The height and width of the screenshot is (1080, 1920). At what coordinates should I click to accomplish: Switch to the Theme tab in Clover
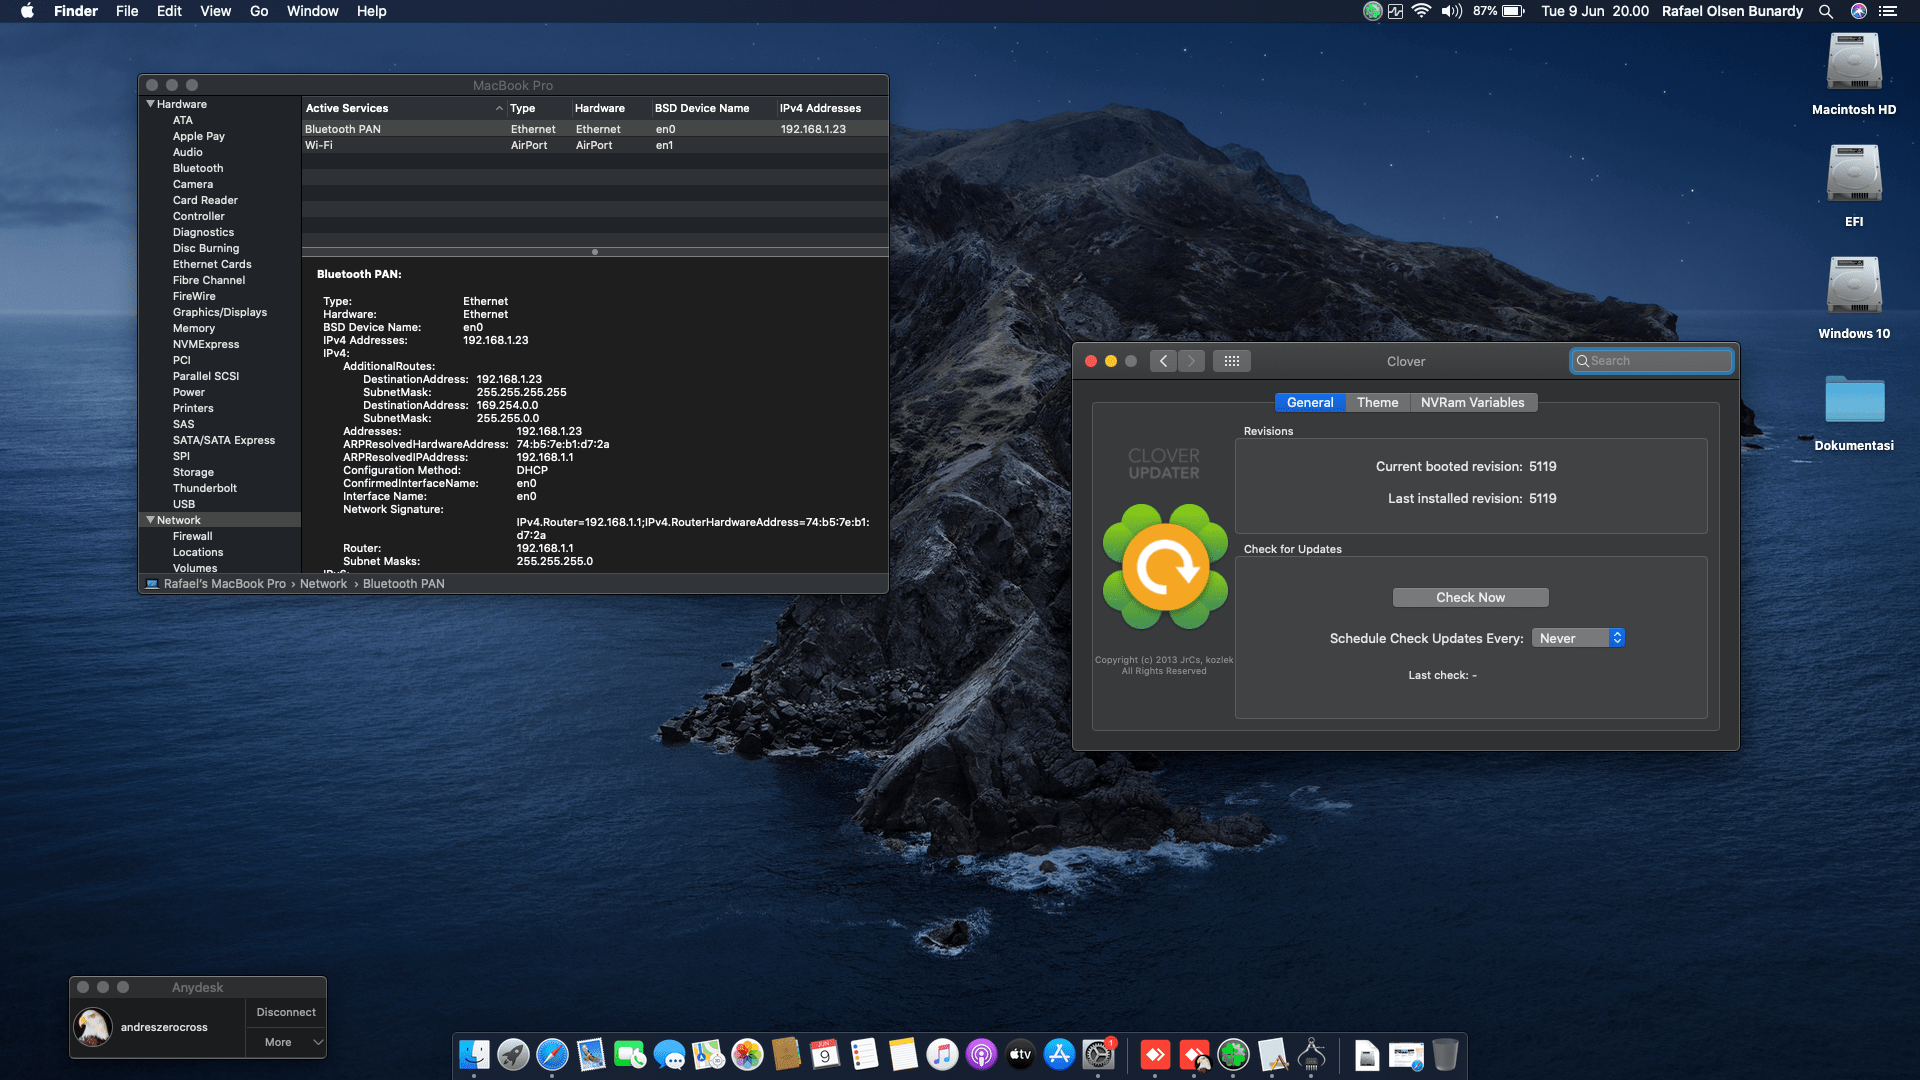[1377, 402]
